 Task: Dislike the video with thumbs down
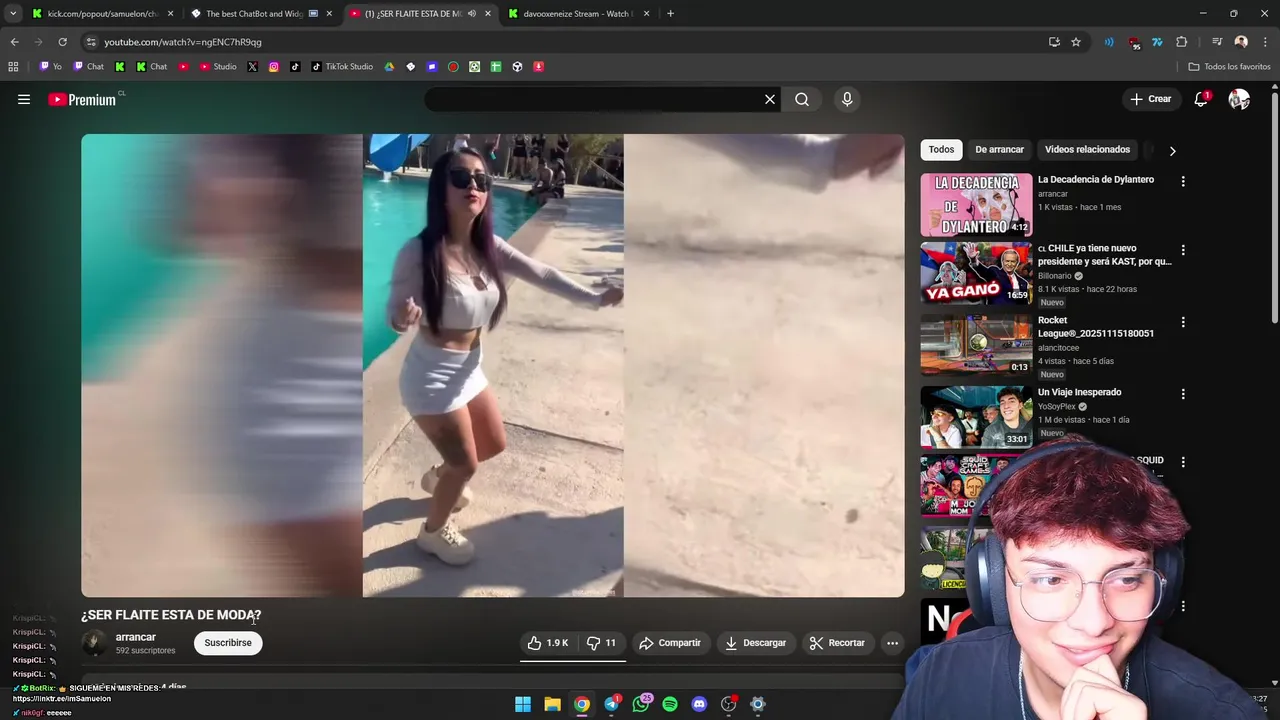tap(601, 643)
